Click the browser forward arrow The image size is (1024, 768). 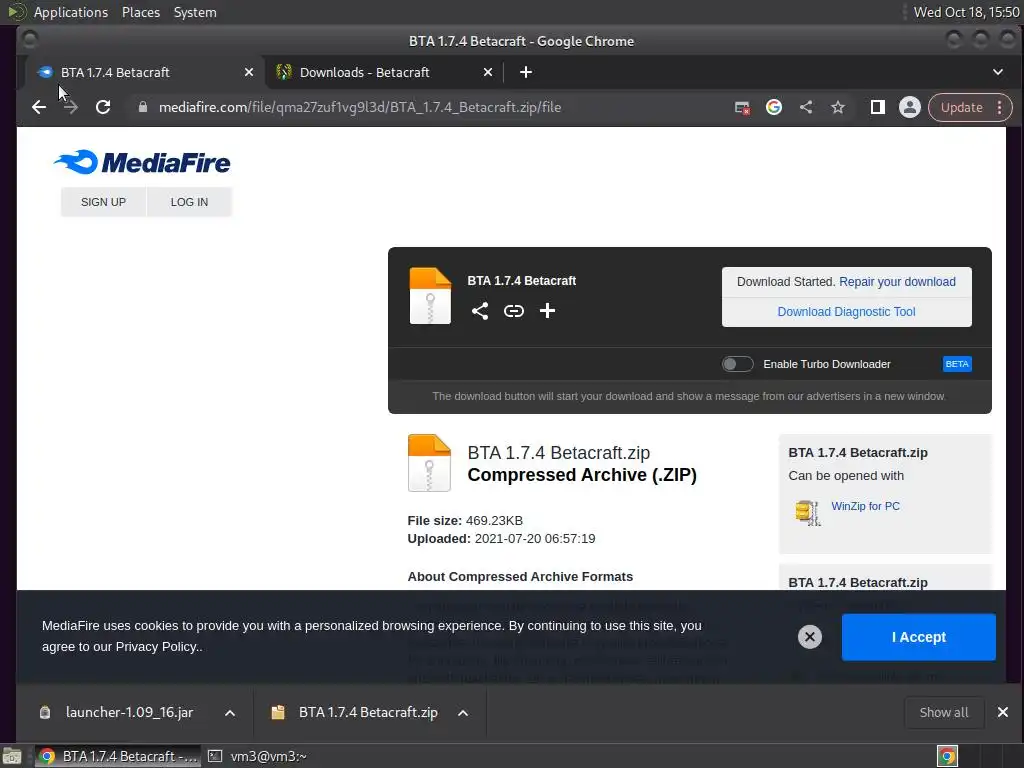click(71, 107)
